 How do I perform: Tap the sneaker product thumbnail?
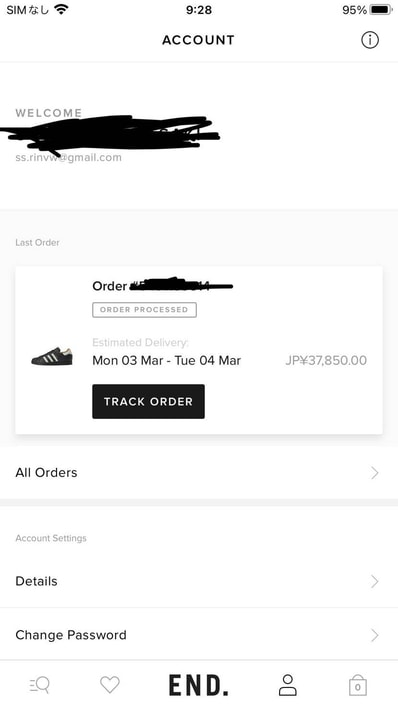(x=52, y=356)
